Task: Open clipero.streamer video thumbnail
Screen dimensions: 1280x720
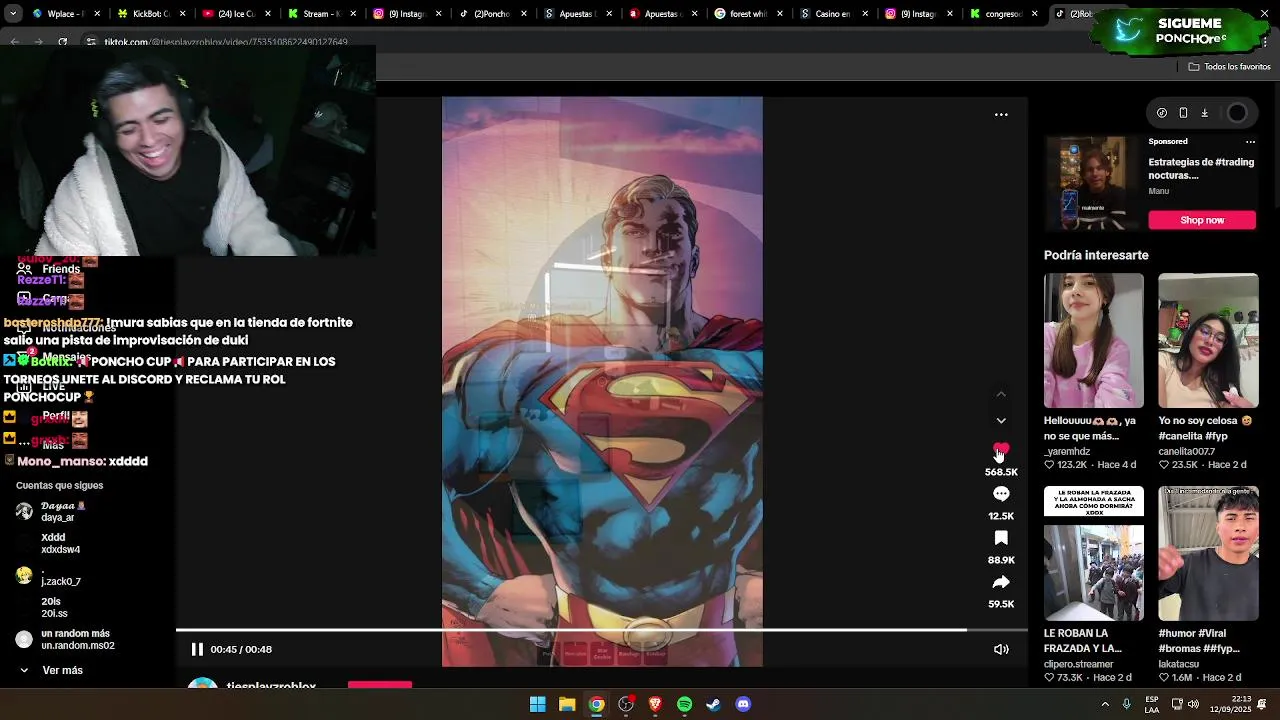Action: pos(1094,553)
